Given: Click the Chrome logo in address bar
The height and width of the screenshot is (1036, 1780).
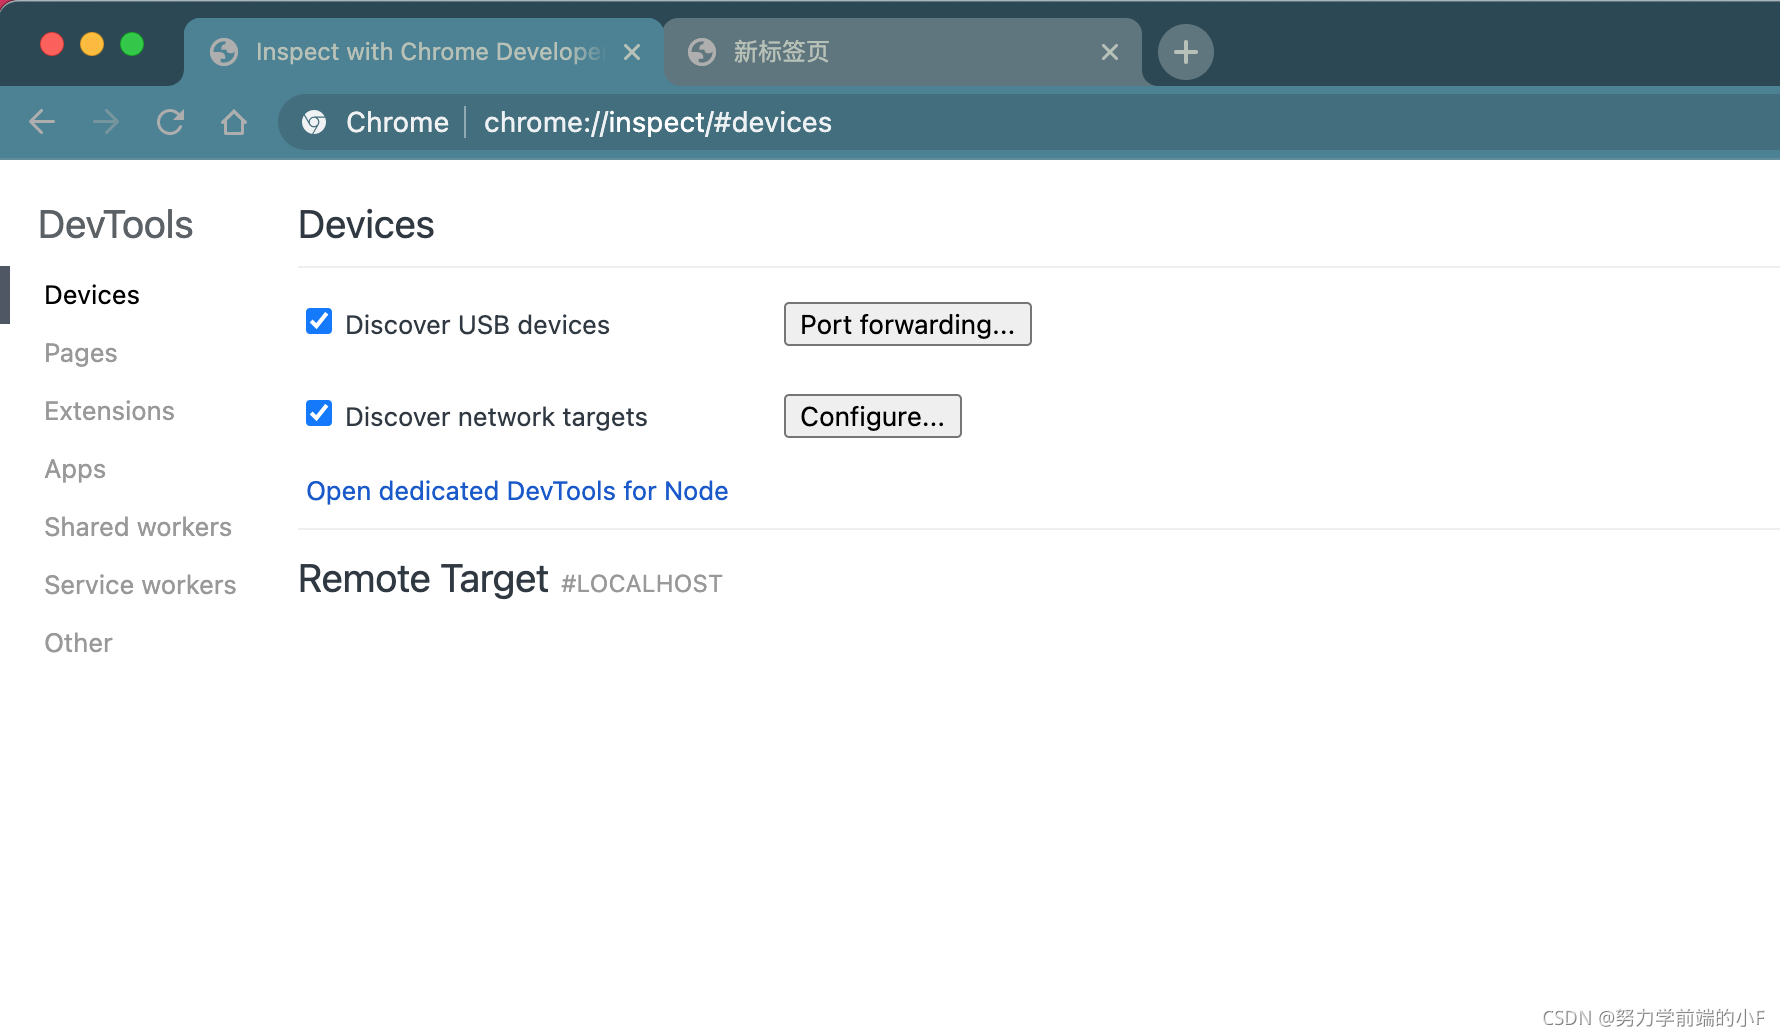Looking at the screenshot, I should [314, 122].
